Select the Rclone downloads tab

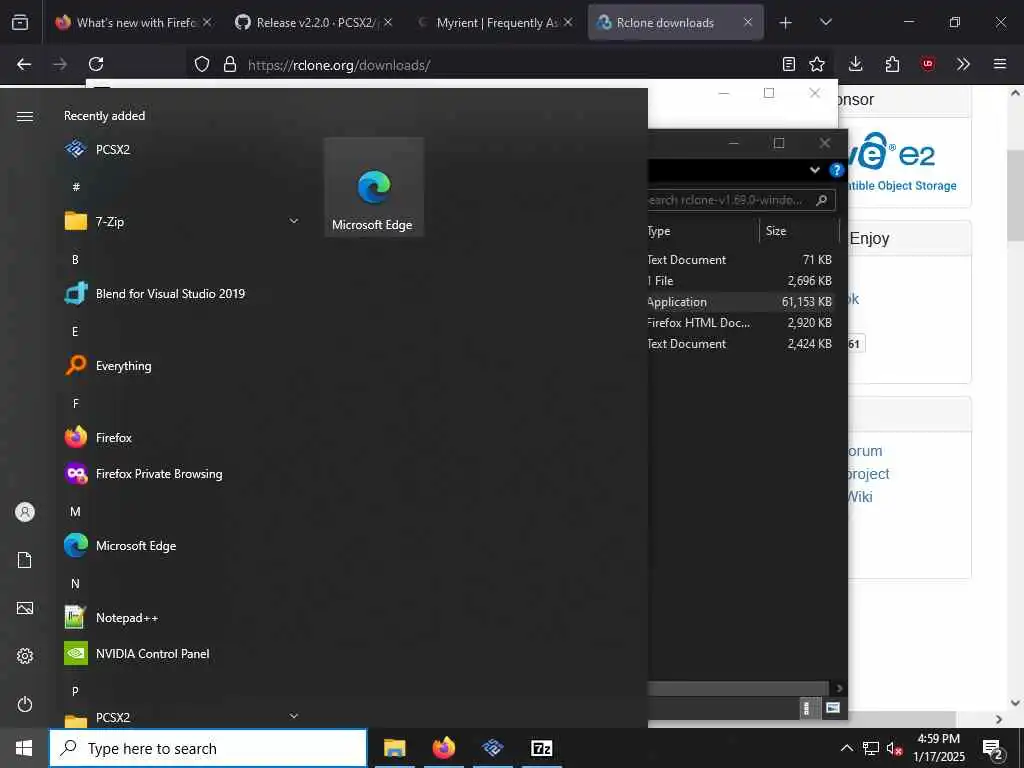pos(675,22)
